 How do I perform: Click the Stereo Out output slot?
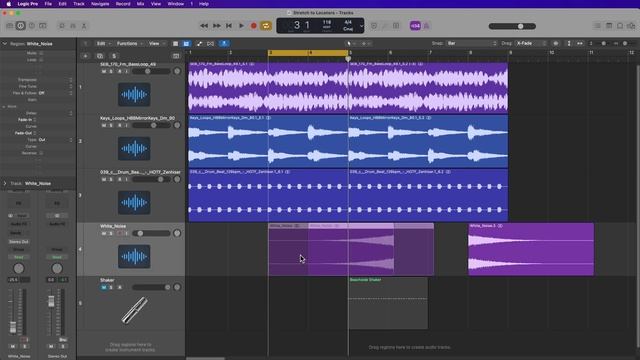(x=18, y=242)
